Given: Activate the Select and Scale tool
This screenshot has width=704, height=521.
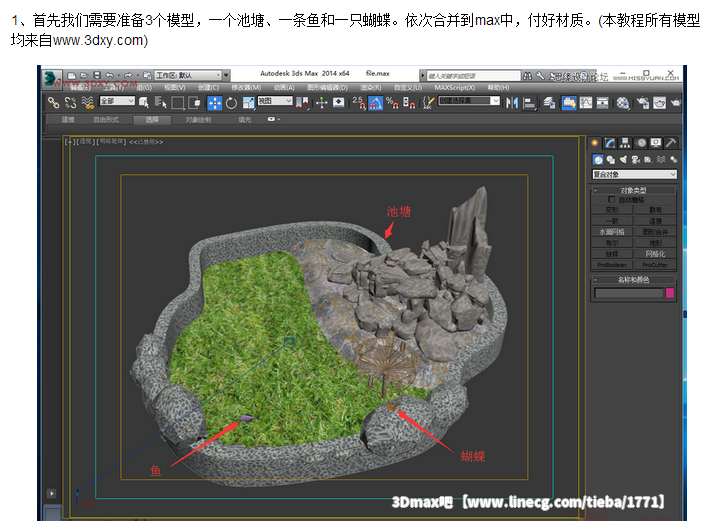Looking at the screenshot, I should coord(248,103).
